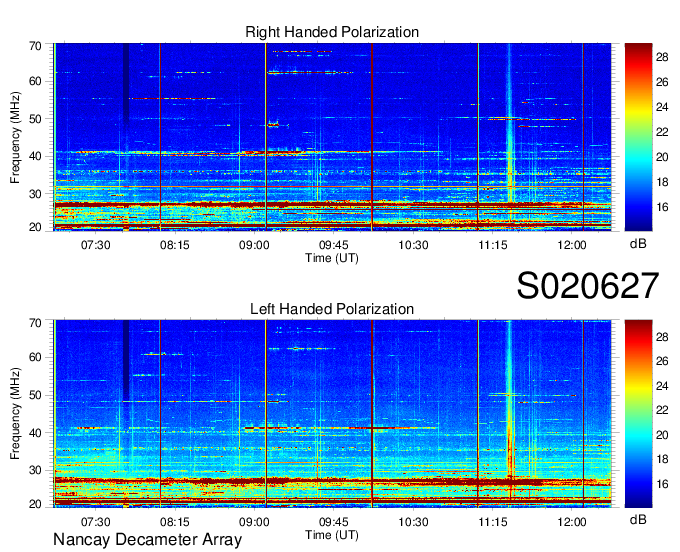The width and height of the screenshot is (680, 552).
Task: Click the 22 dB label on left-handed color bar
Action: coord(662,410)
